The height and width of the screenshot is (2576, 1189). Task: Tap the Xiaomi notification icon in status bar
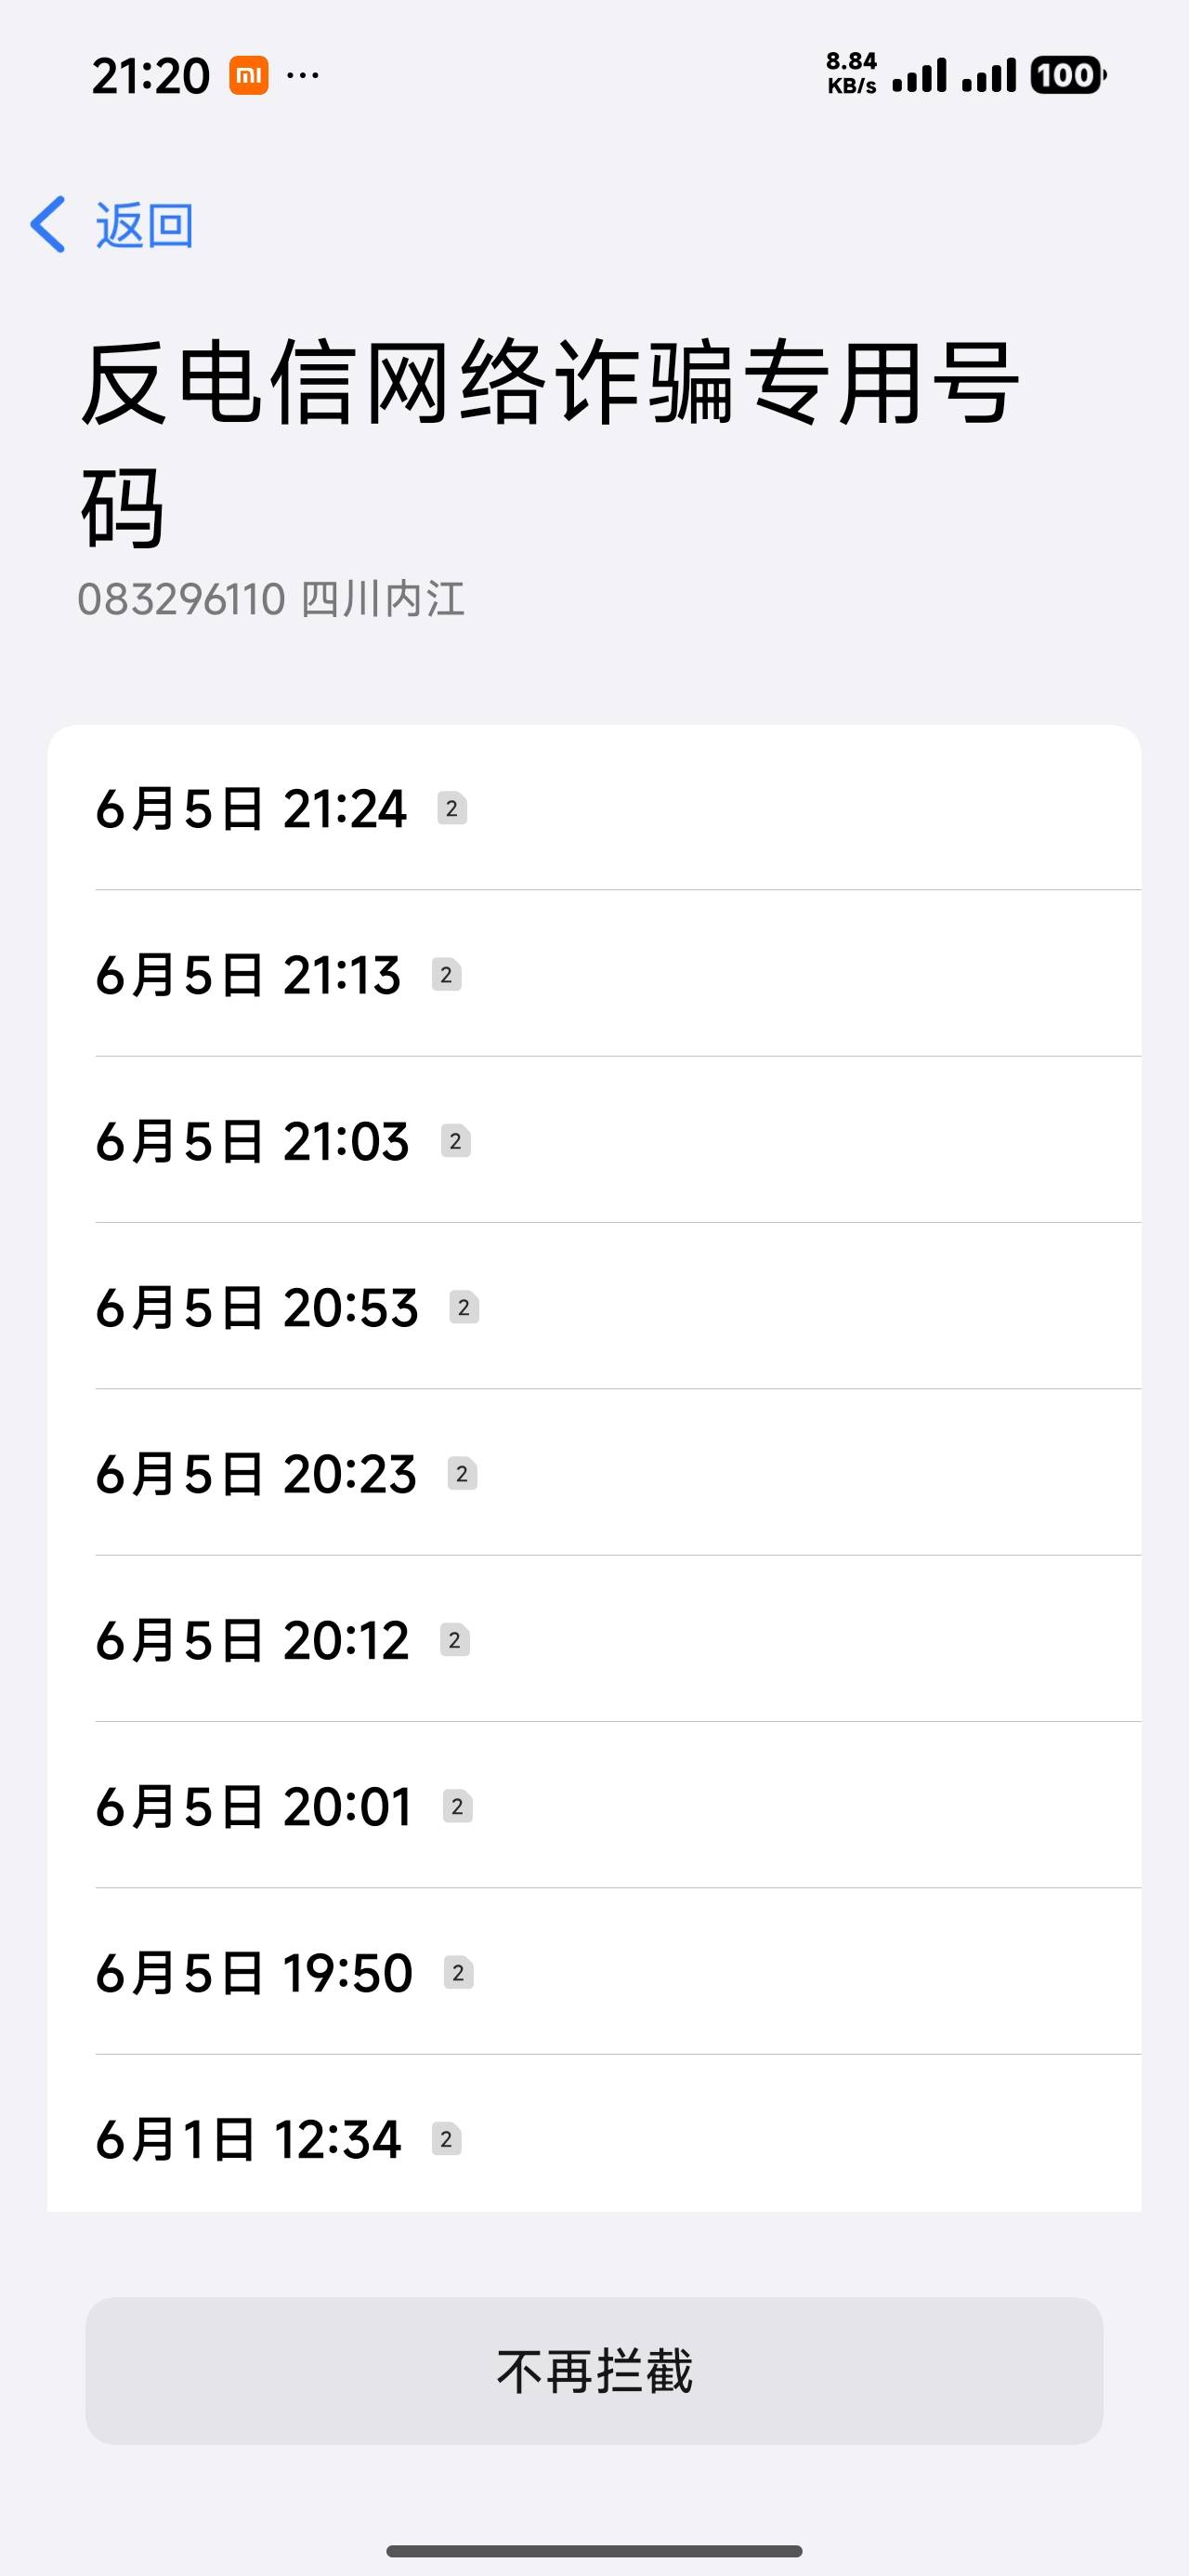pos(249,75)
